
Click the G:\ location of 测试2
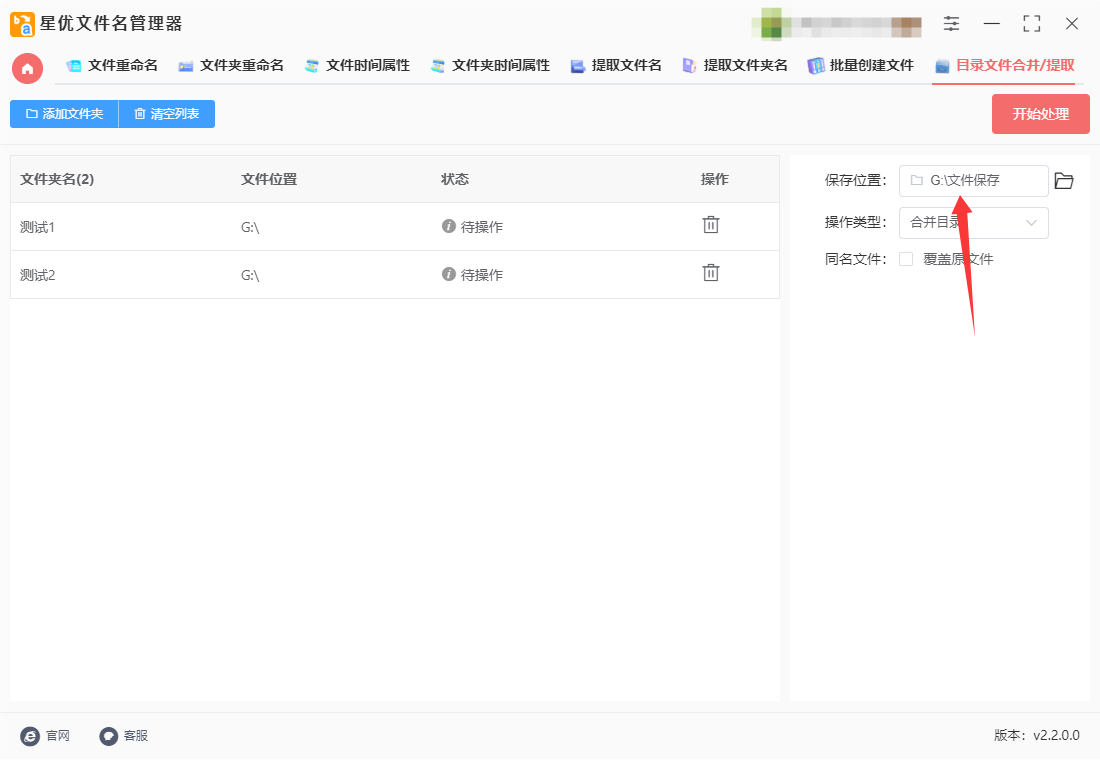click(250, 275)
